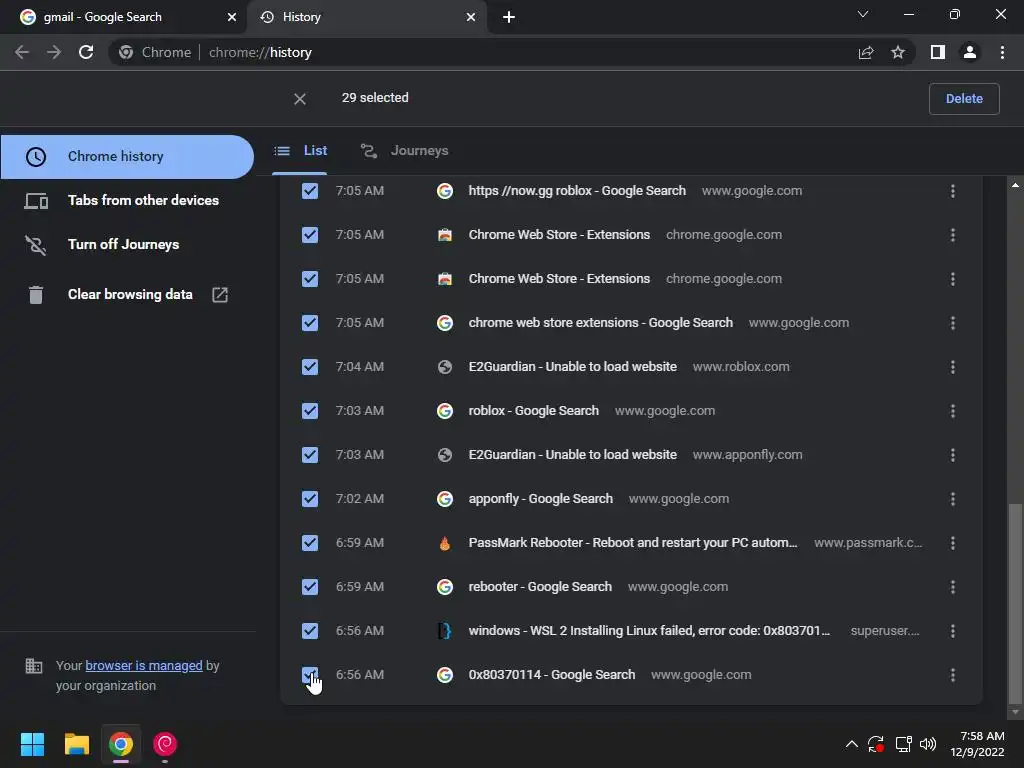The height and width of the screenshot is (768, 1024).
Task: Open actions menu for E2Guardian www.roblox.com entry
Action: tap(953, 367)
